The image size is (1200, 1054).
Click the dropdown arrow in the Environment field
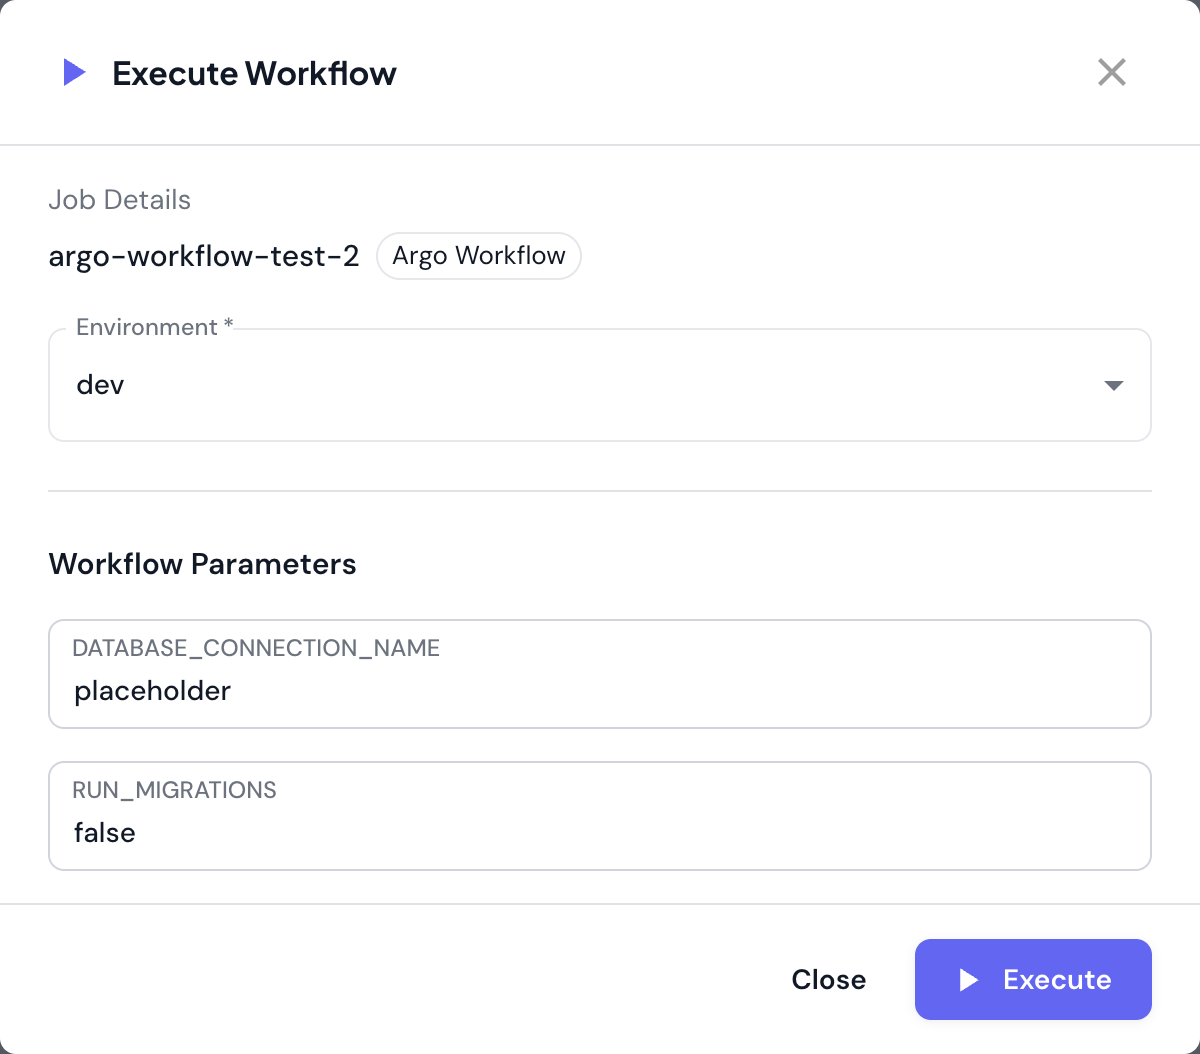pyautogui.click(x=1112, y=385)
